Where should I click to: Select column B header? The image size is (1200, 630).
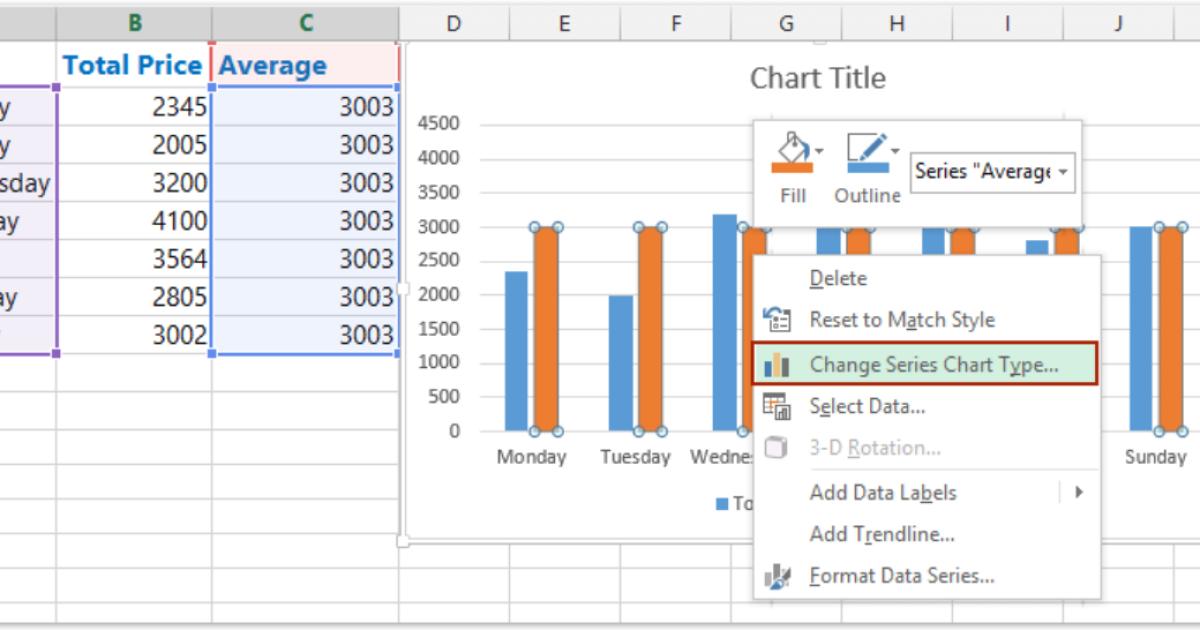point(134,22)
